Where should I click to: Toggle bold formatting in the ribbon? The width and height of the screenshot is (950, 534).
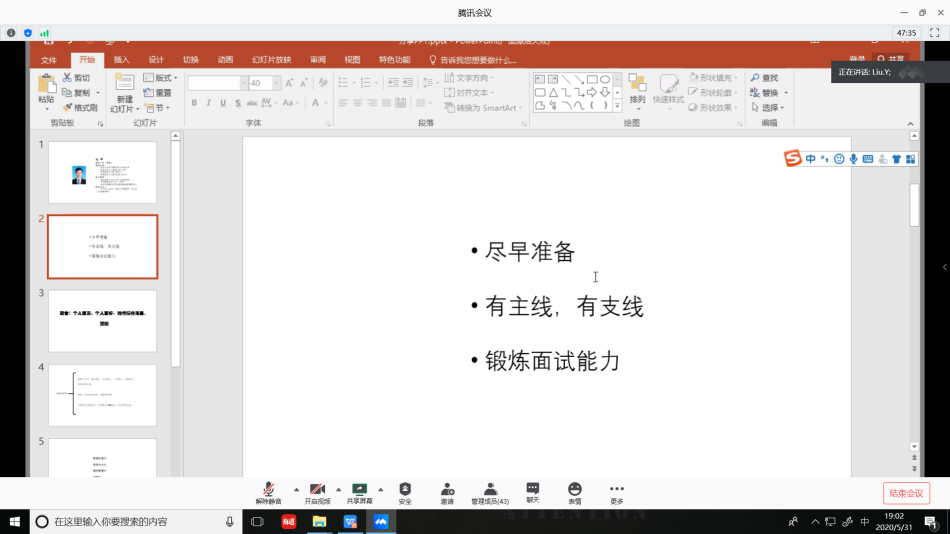coord(194,103)
